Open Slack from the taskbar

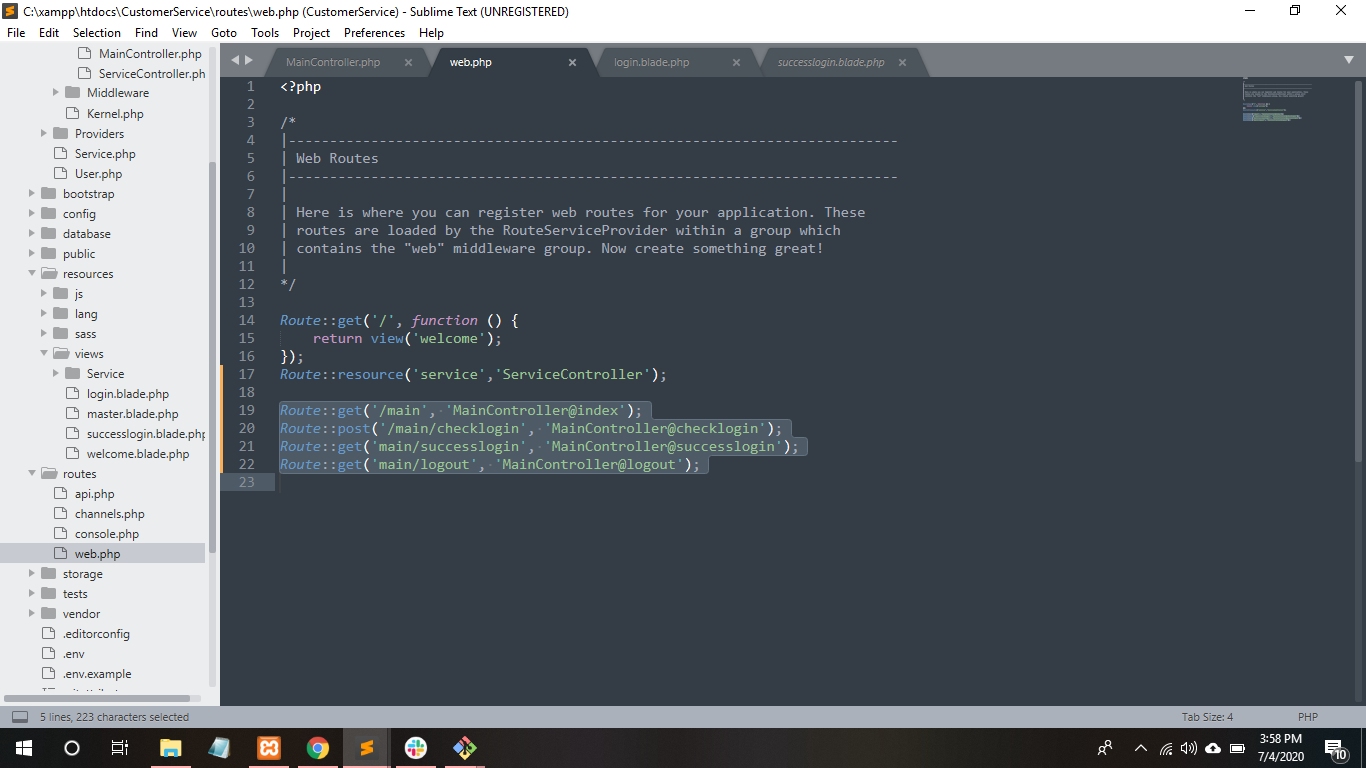click(416, 748)
